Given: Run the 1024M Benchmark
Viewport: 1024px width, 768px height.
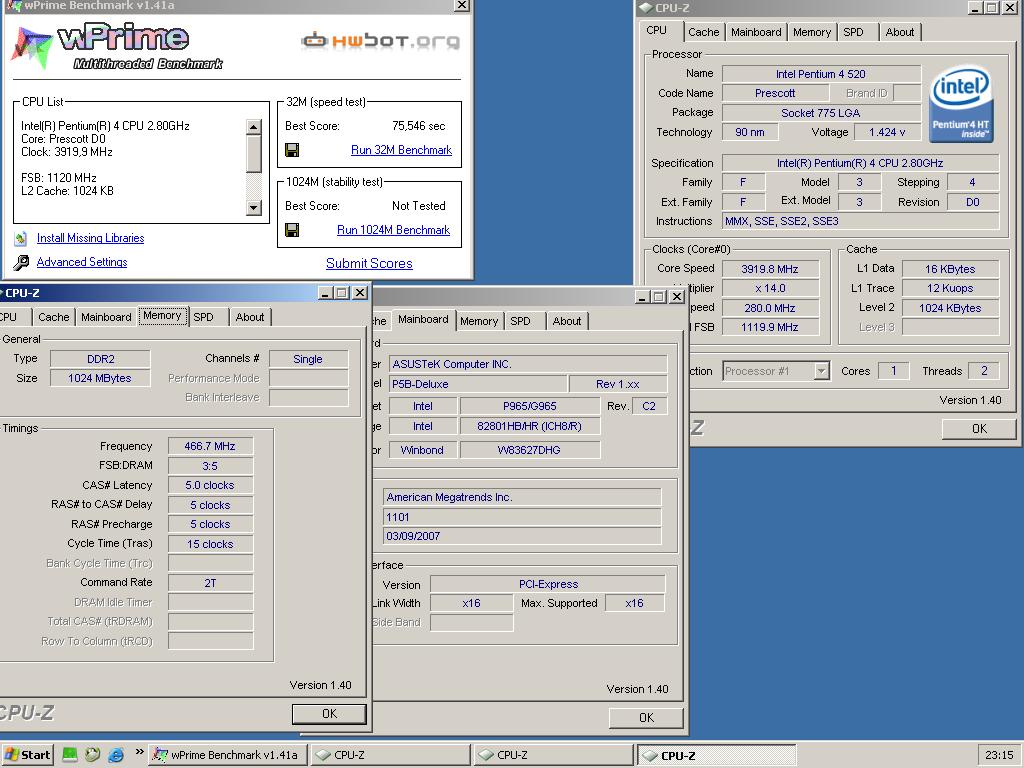Looking at the screenshot, I should coord(393,230).
